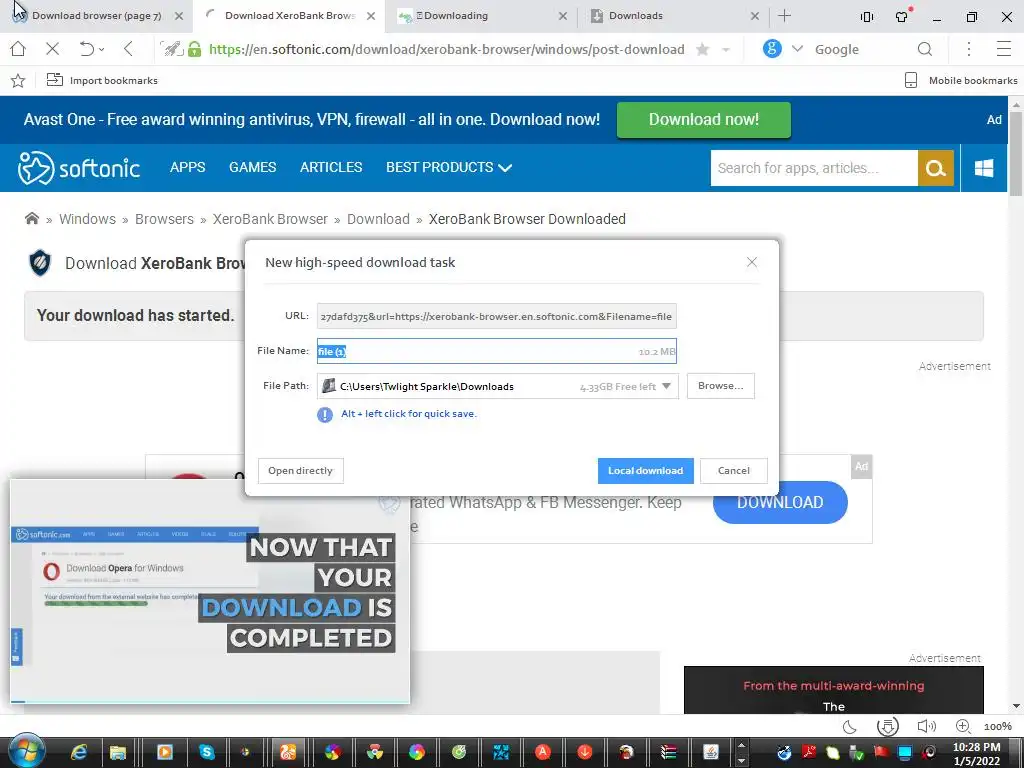Open the hamburger main menu
The image size is (1024, 768).
[1004, 49]
